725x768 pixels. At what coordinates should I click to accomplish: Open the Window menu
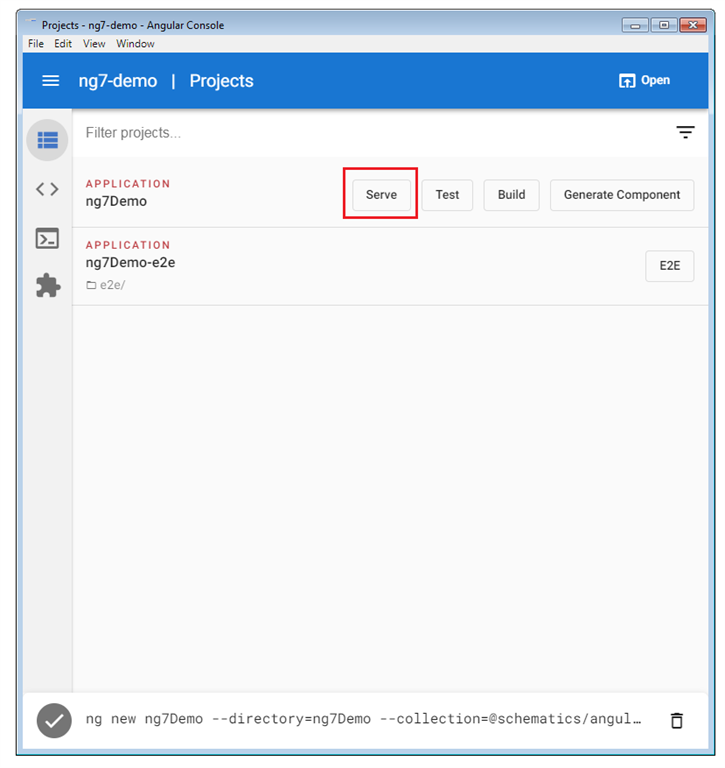click(x=135, y=44)
